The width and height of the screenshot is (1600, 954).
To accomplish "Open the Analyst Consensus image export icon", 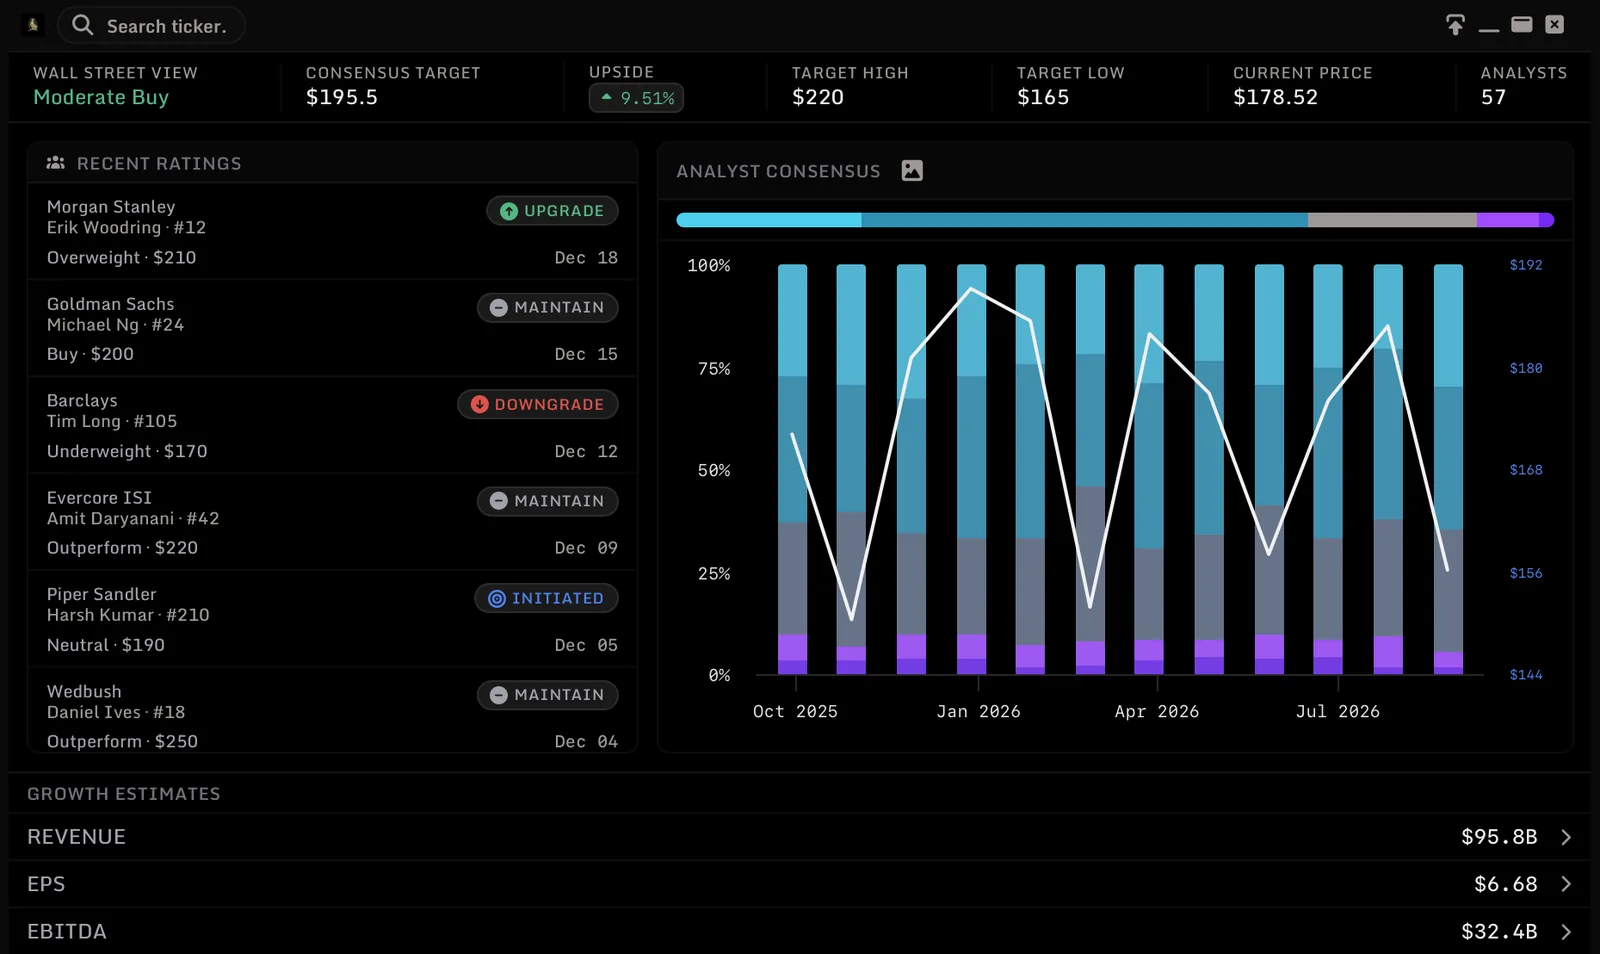I will [x=912, y=171].
